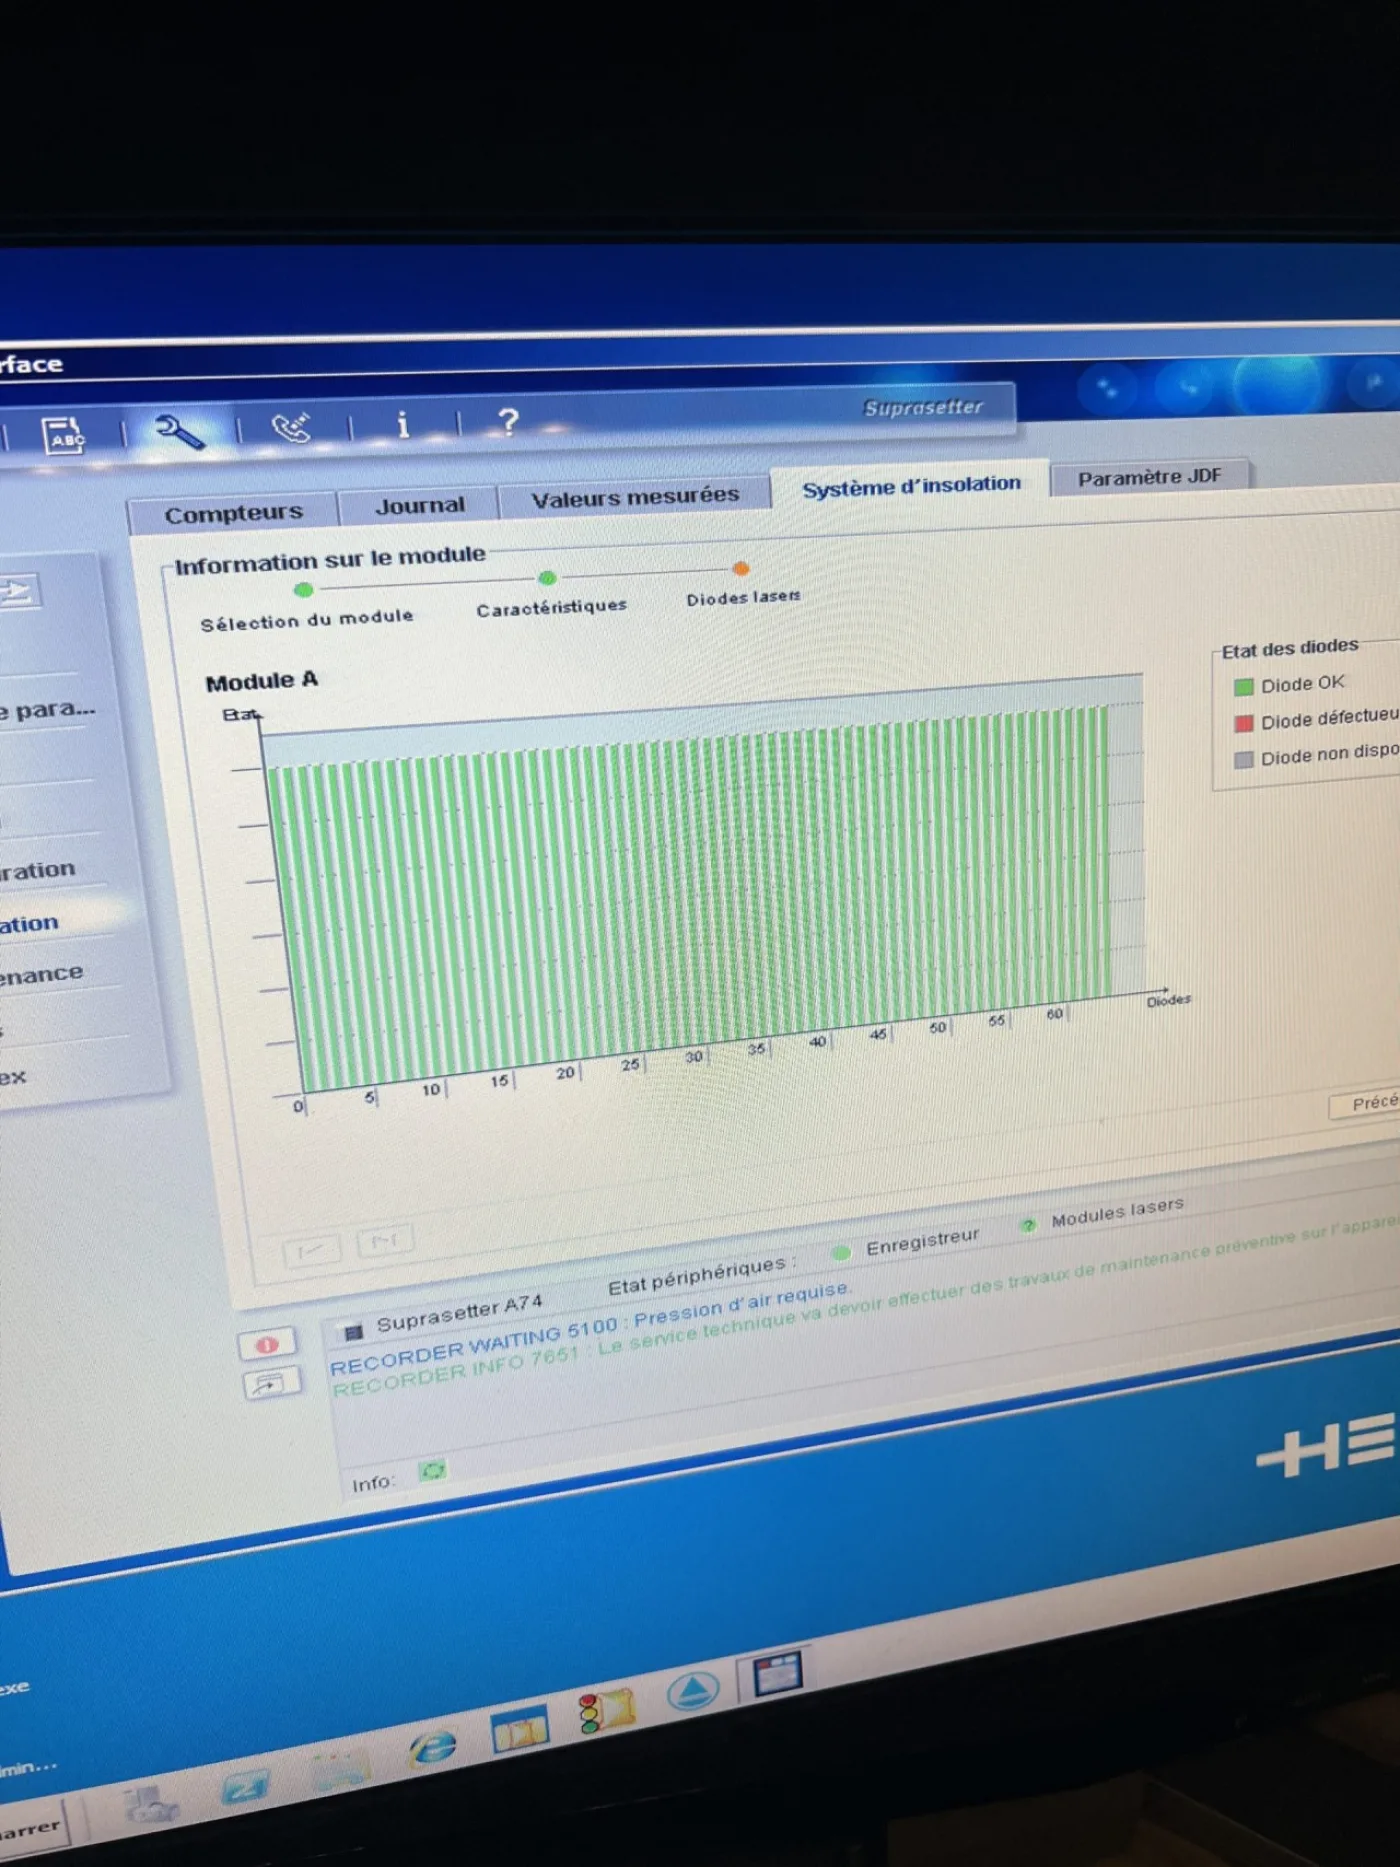This screenshot has width=1400, height=1867.
Task: Go to the Caractéristiques step
Action: pos(551,608)
